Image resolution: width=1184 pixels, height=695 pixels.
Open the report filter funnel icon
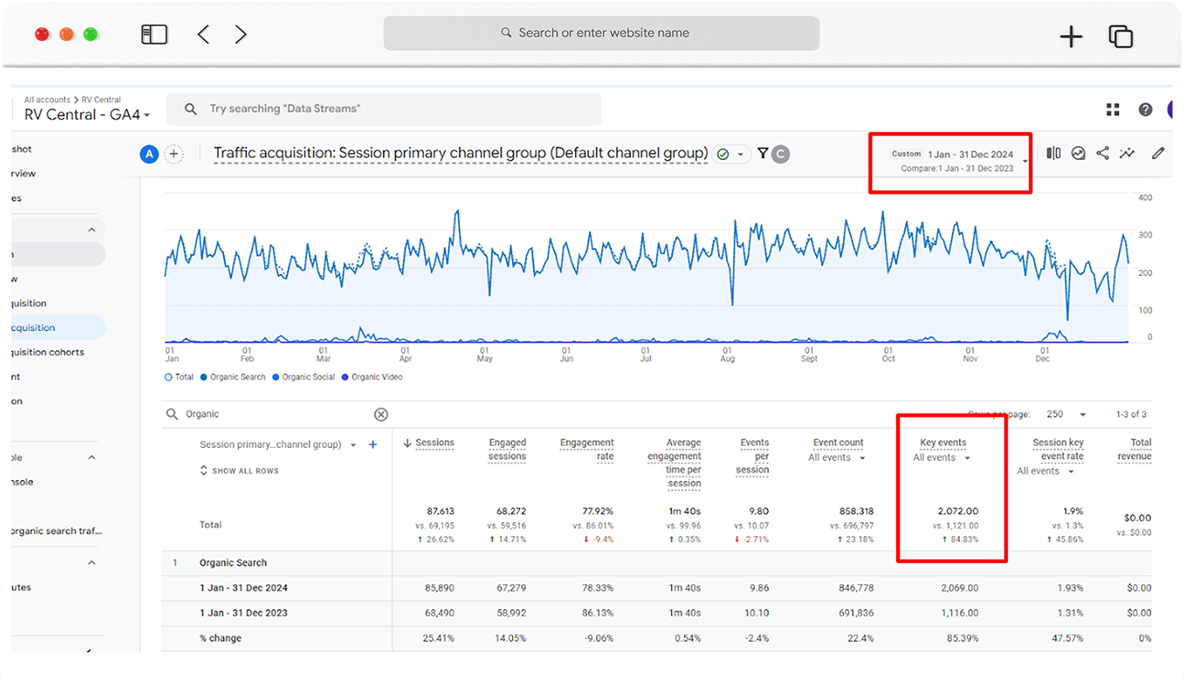763,153
